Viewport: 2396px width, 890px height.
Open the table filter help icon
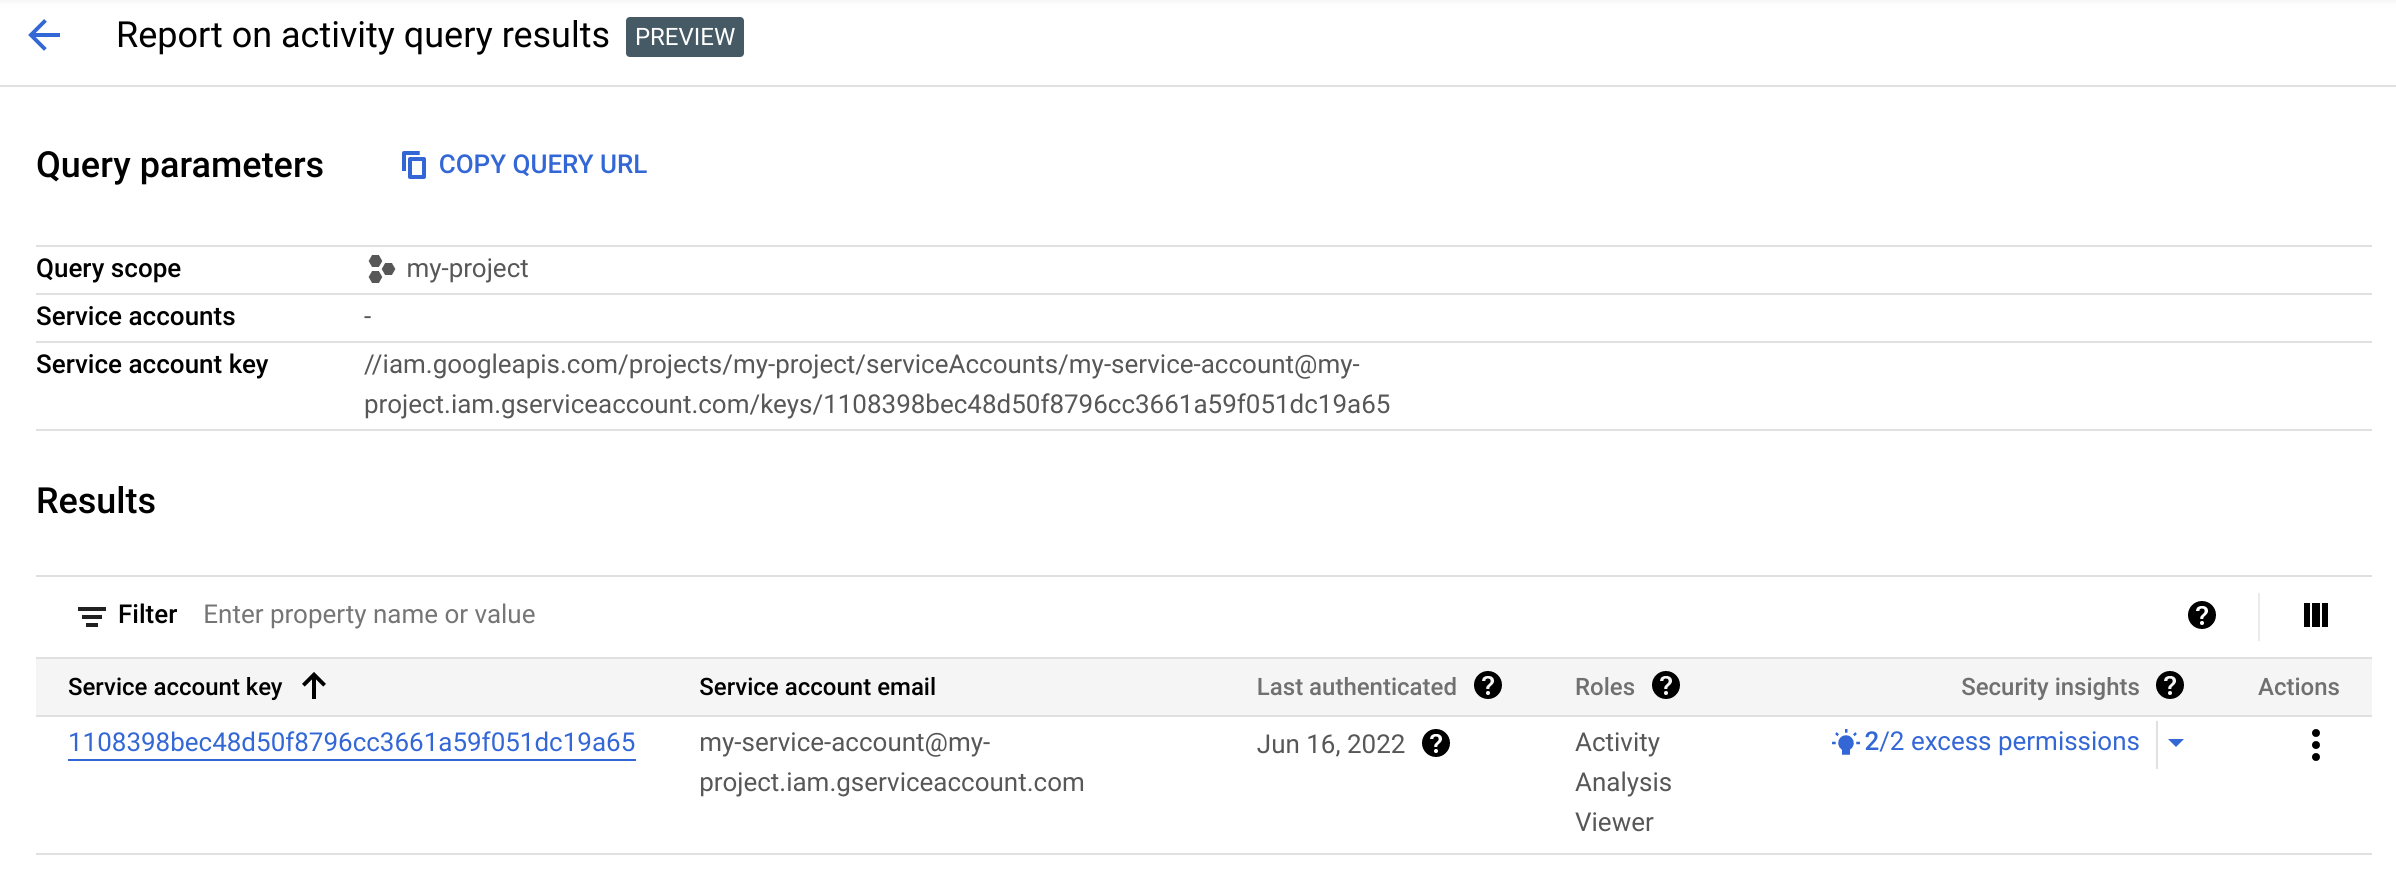(x=2201, y=615)
